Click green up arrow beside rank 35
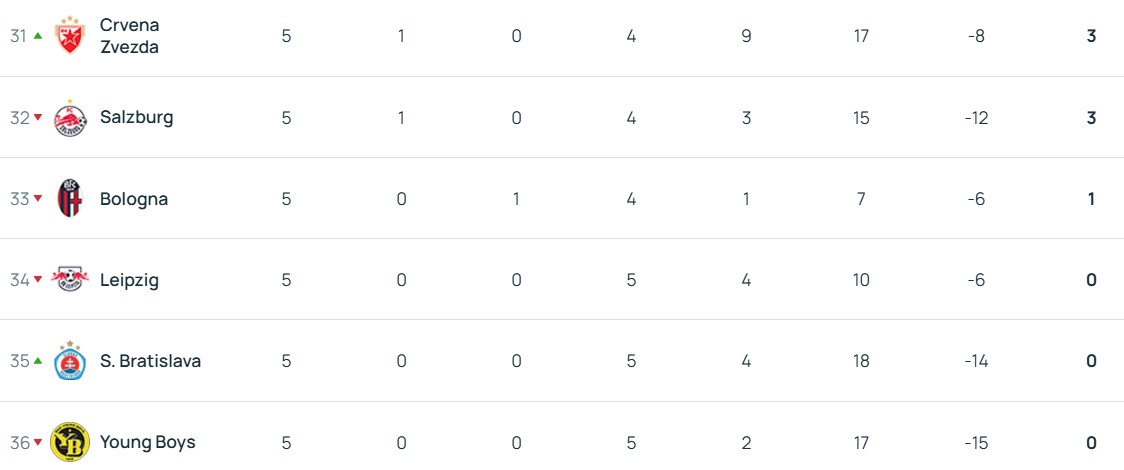The image size is (1124, 470). tap(38, 361)
